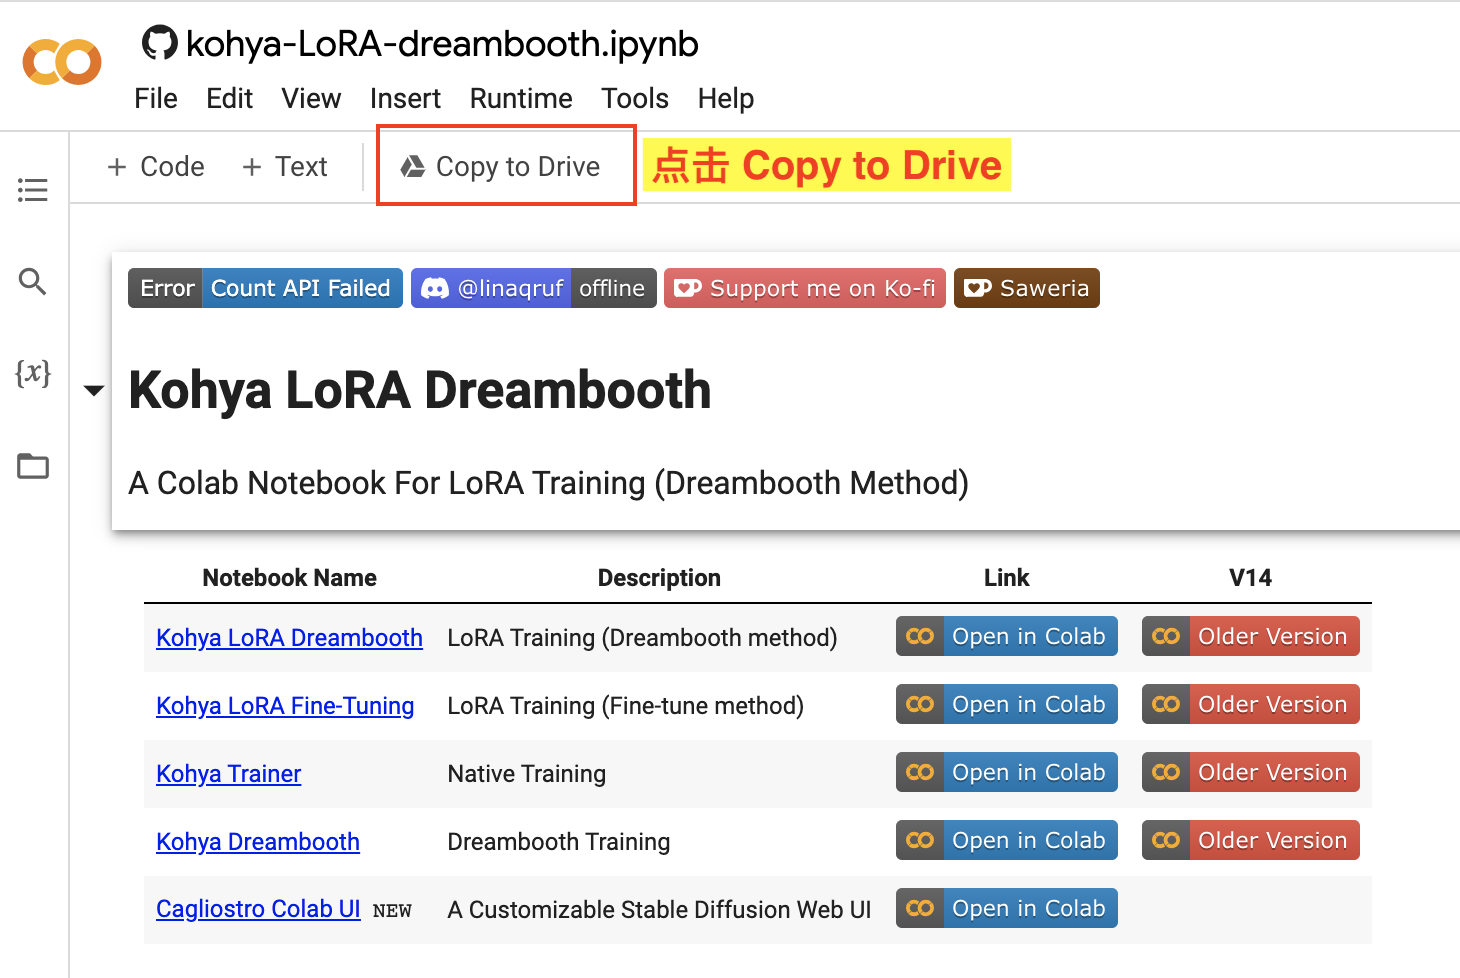Click the Search magnifier icon in sidebar
Viewport: 1460px width, 978px height.
pyautogui.click(x=33, y=282)
